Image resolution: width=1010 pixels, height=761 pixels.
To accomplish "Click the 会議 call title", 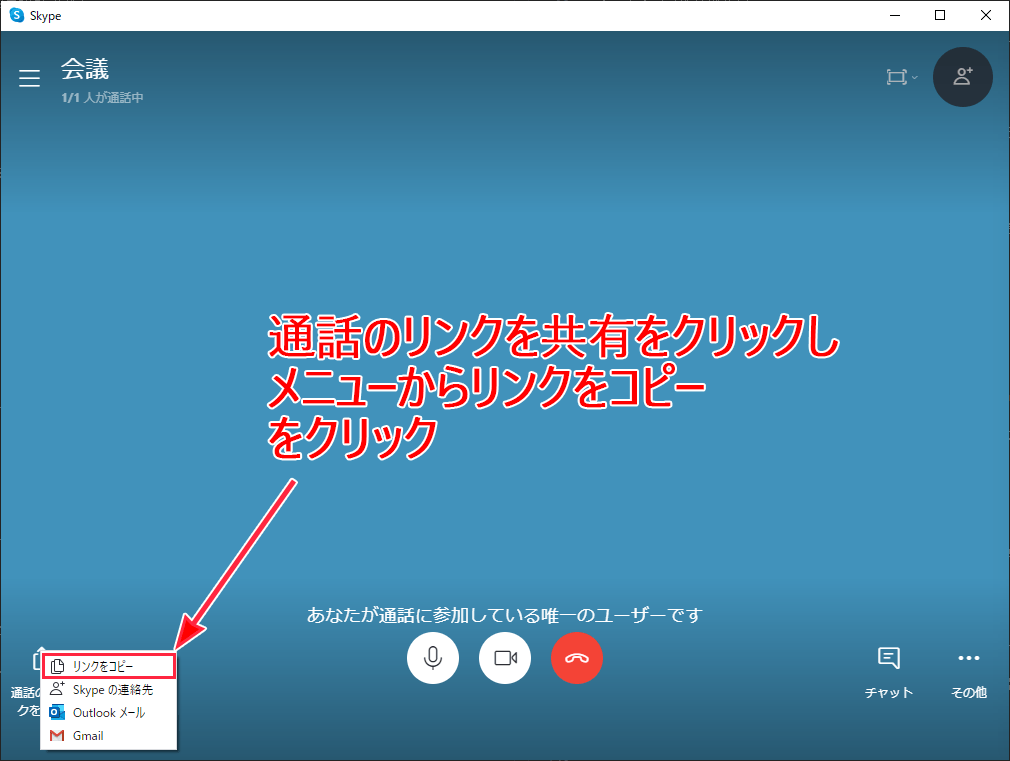I will 85,69.
